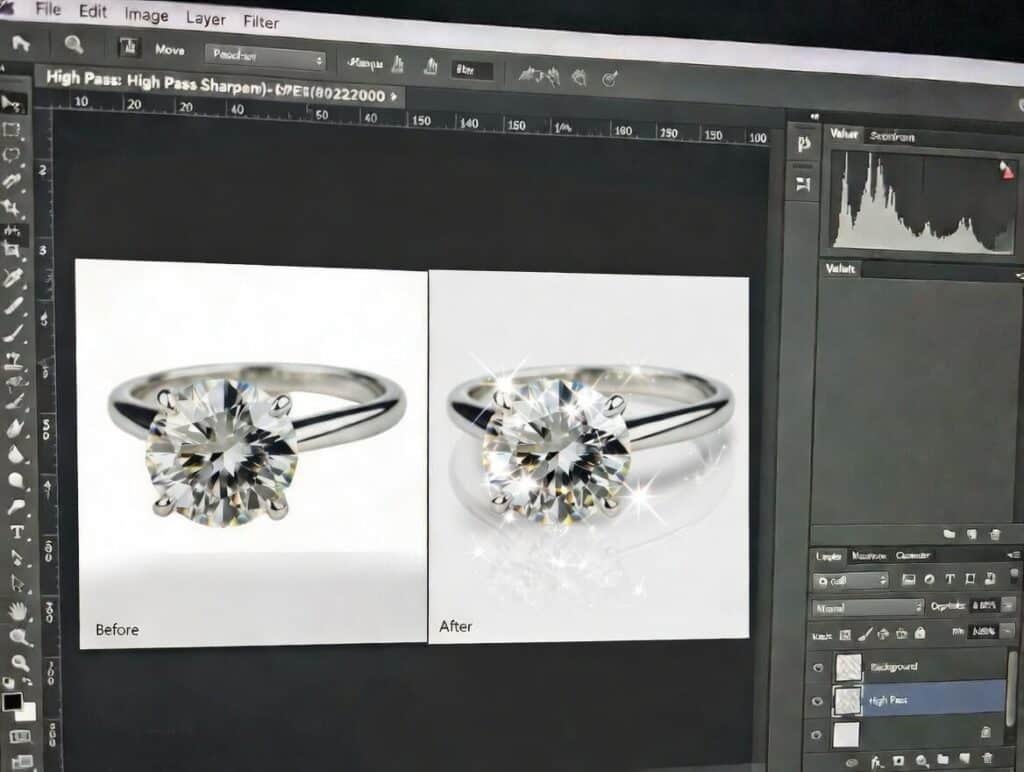The height and width of the screenshot is (772, 1024).
Task: Hide the High Pass layer
Action: 819,699
